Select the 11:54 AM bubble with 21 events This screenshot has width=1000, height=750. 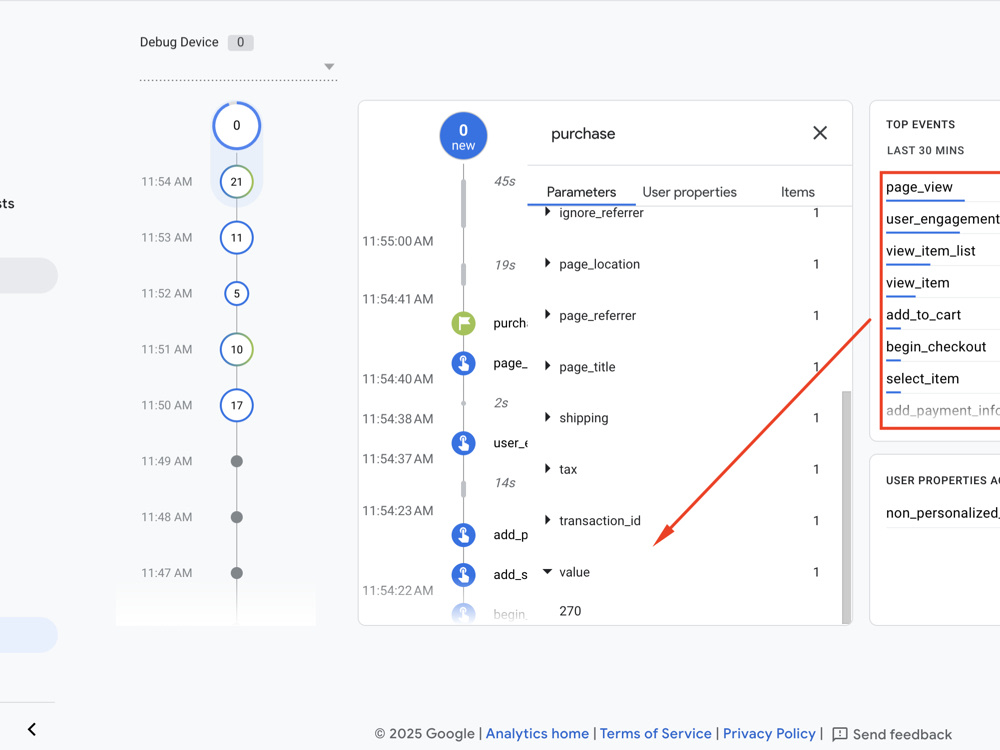pos(237,182)
